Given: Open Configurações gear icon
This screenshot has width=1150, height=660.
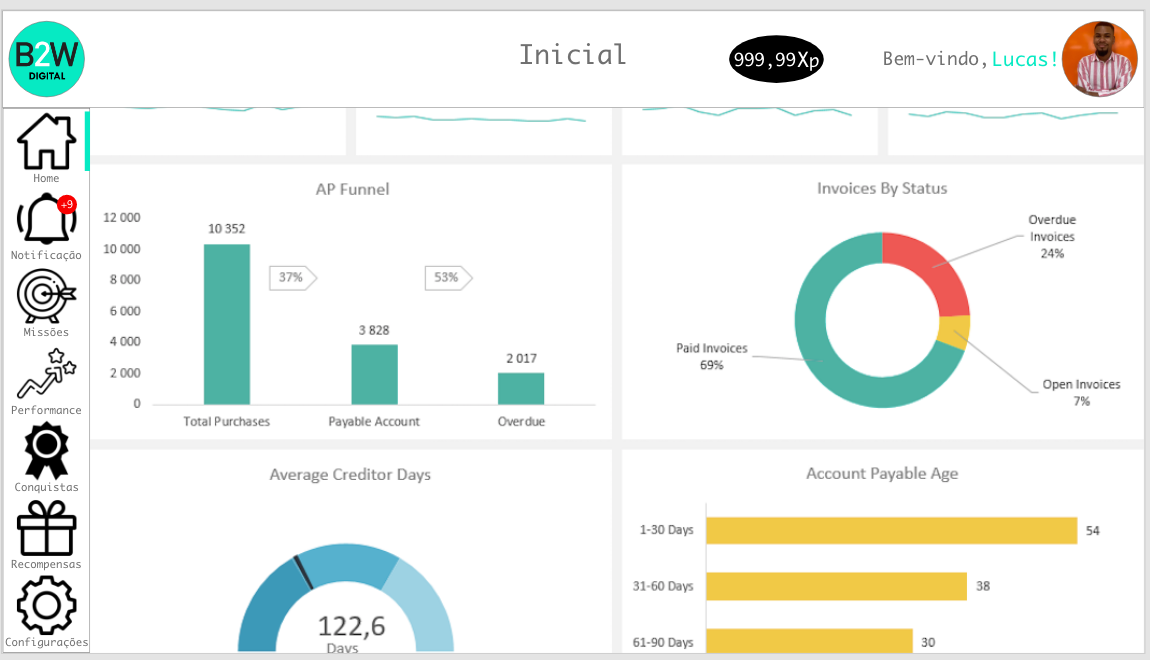Looking at the screenshot, I should pyautogui.click(x=46, y=605).
